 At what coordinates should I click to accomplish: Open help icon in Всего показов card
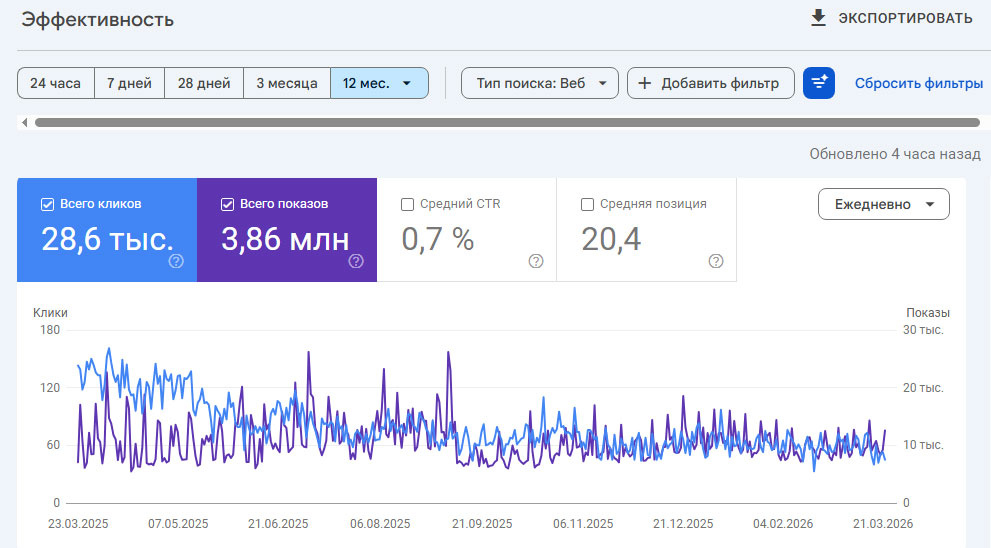[x=356, y=261]
